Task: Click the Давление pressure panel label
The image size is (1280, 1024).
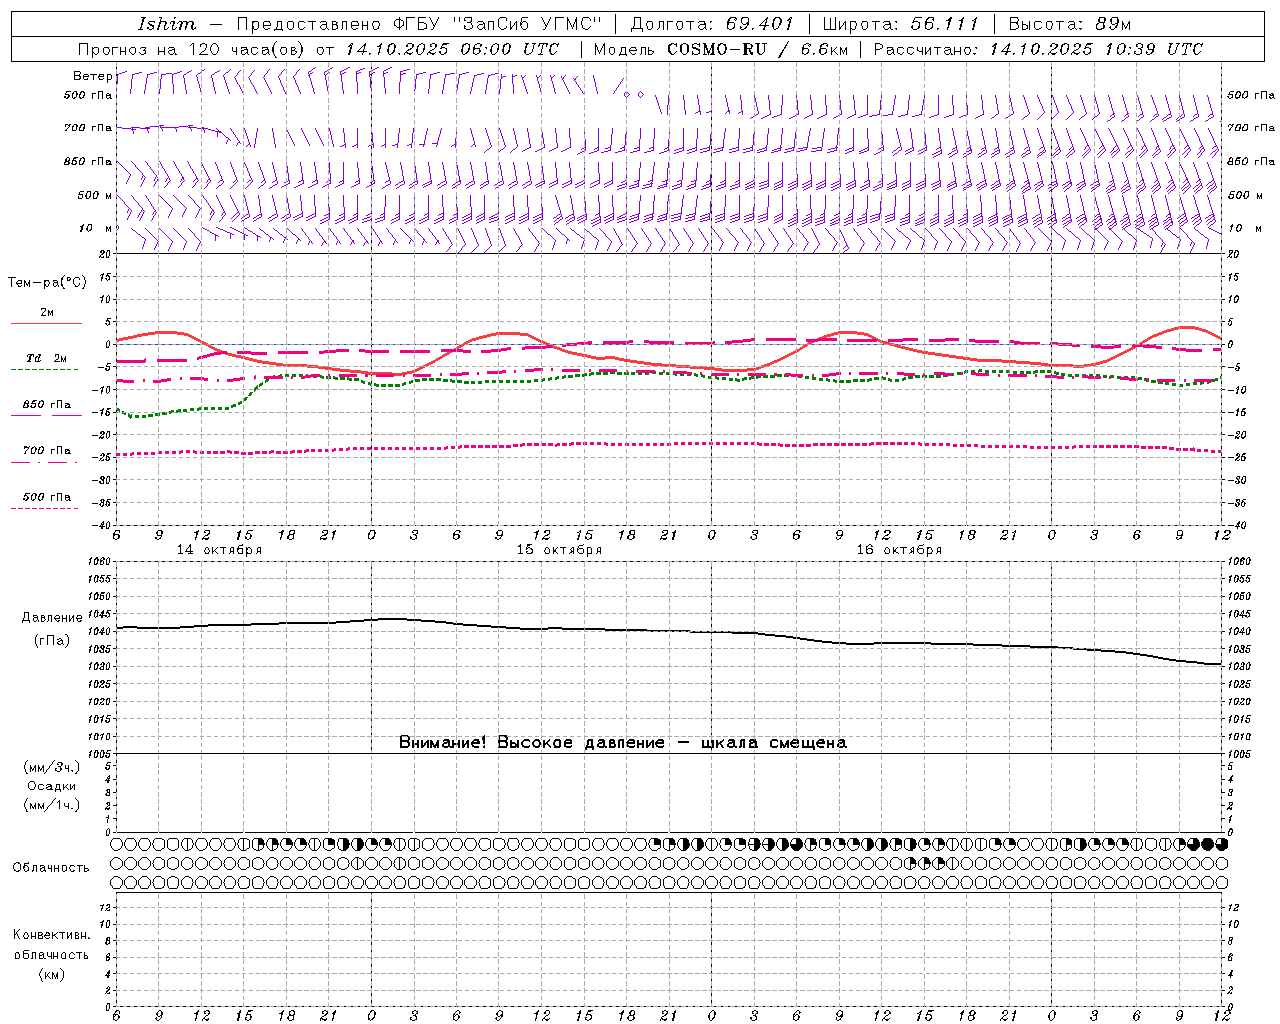Action: (52, 618)
